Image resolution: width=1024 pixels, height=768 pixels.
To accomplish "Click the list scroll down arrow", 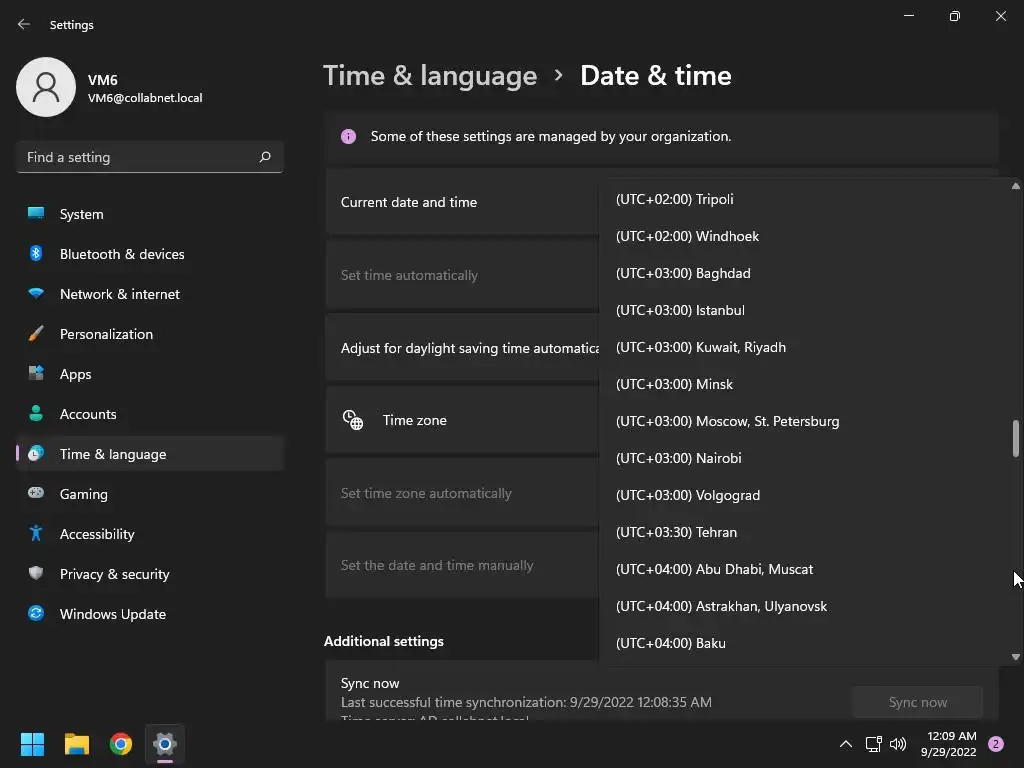I will [x=1016, y=657].
